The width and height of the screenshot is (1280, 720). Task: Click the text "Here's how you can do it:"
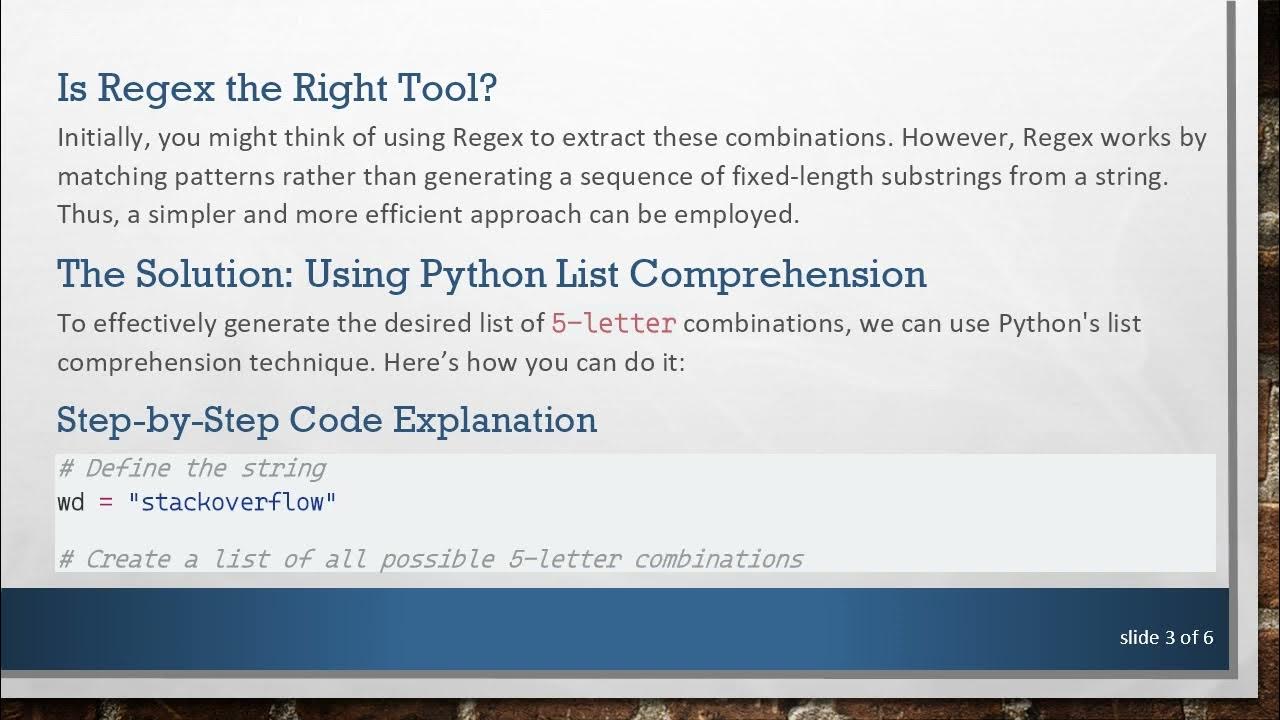(533, 362)
